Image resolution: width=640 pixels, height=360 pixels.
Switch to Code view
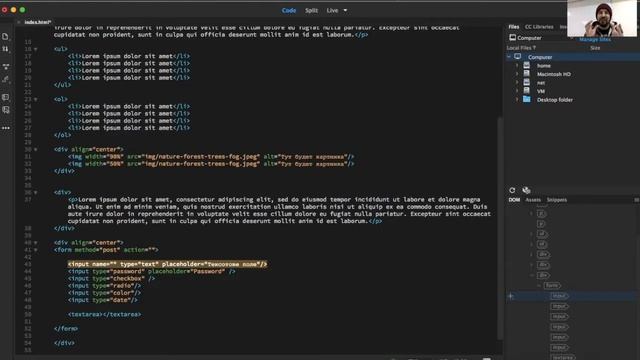coord(289,11)
